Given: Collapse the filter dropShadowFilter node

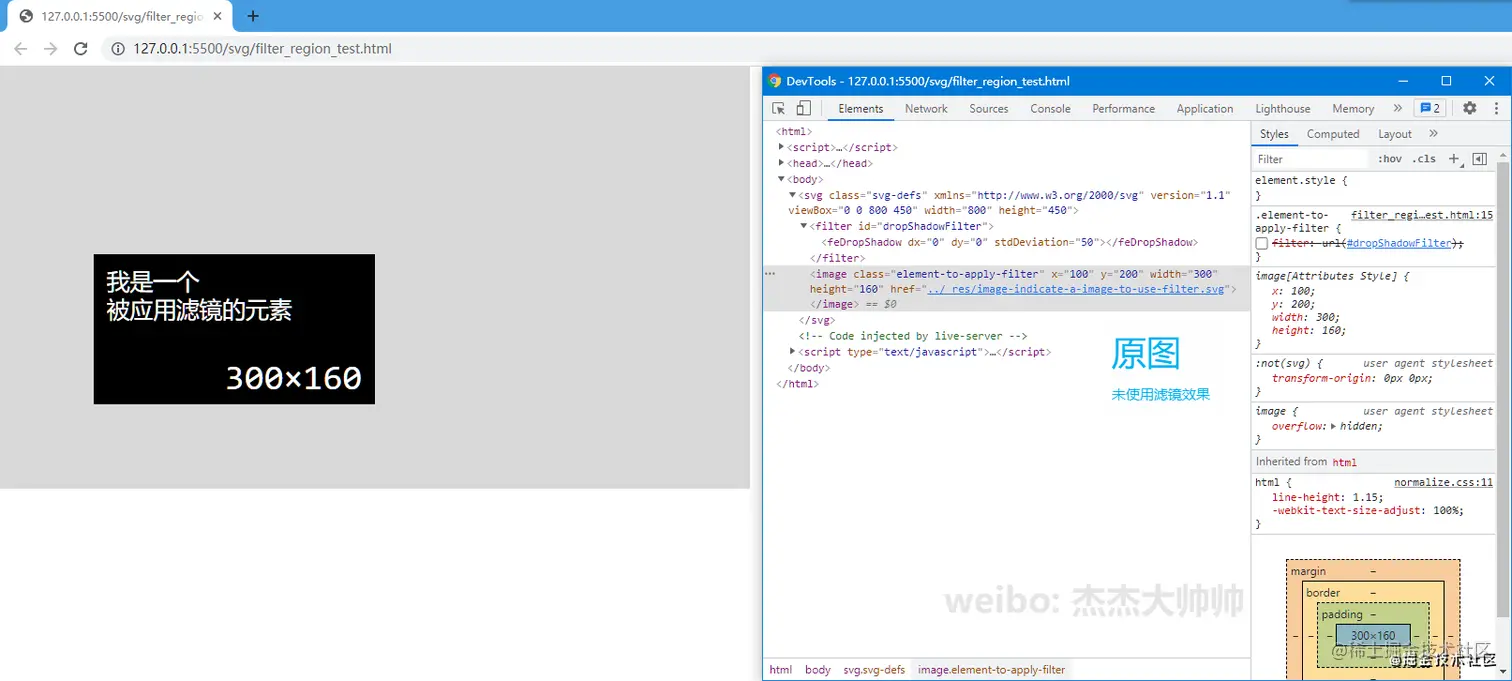Looking at the screenshot, I should [804, 226].
